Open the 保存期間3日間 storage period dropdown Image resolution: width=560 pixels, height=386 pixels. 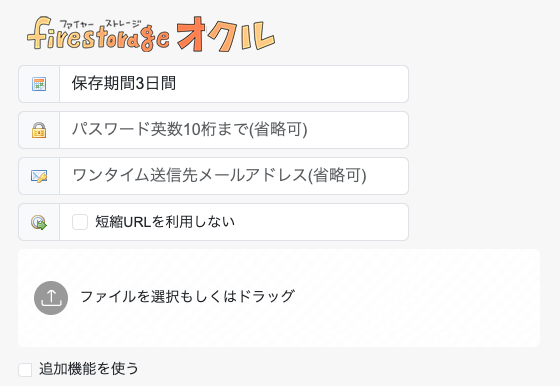234,84
